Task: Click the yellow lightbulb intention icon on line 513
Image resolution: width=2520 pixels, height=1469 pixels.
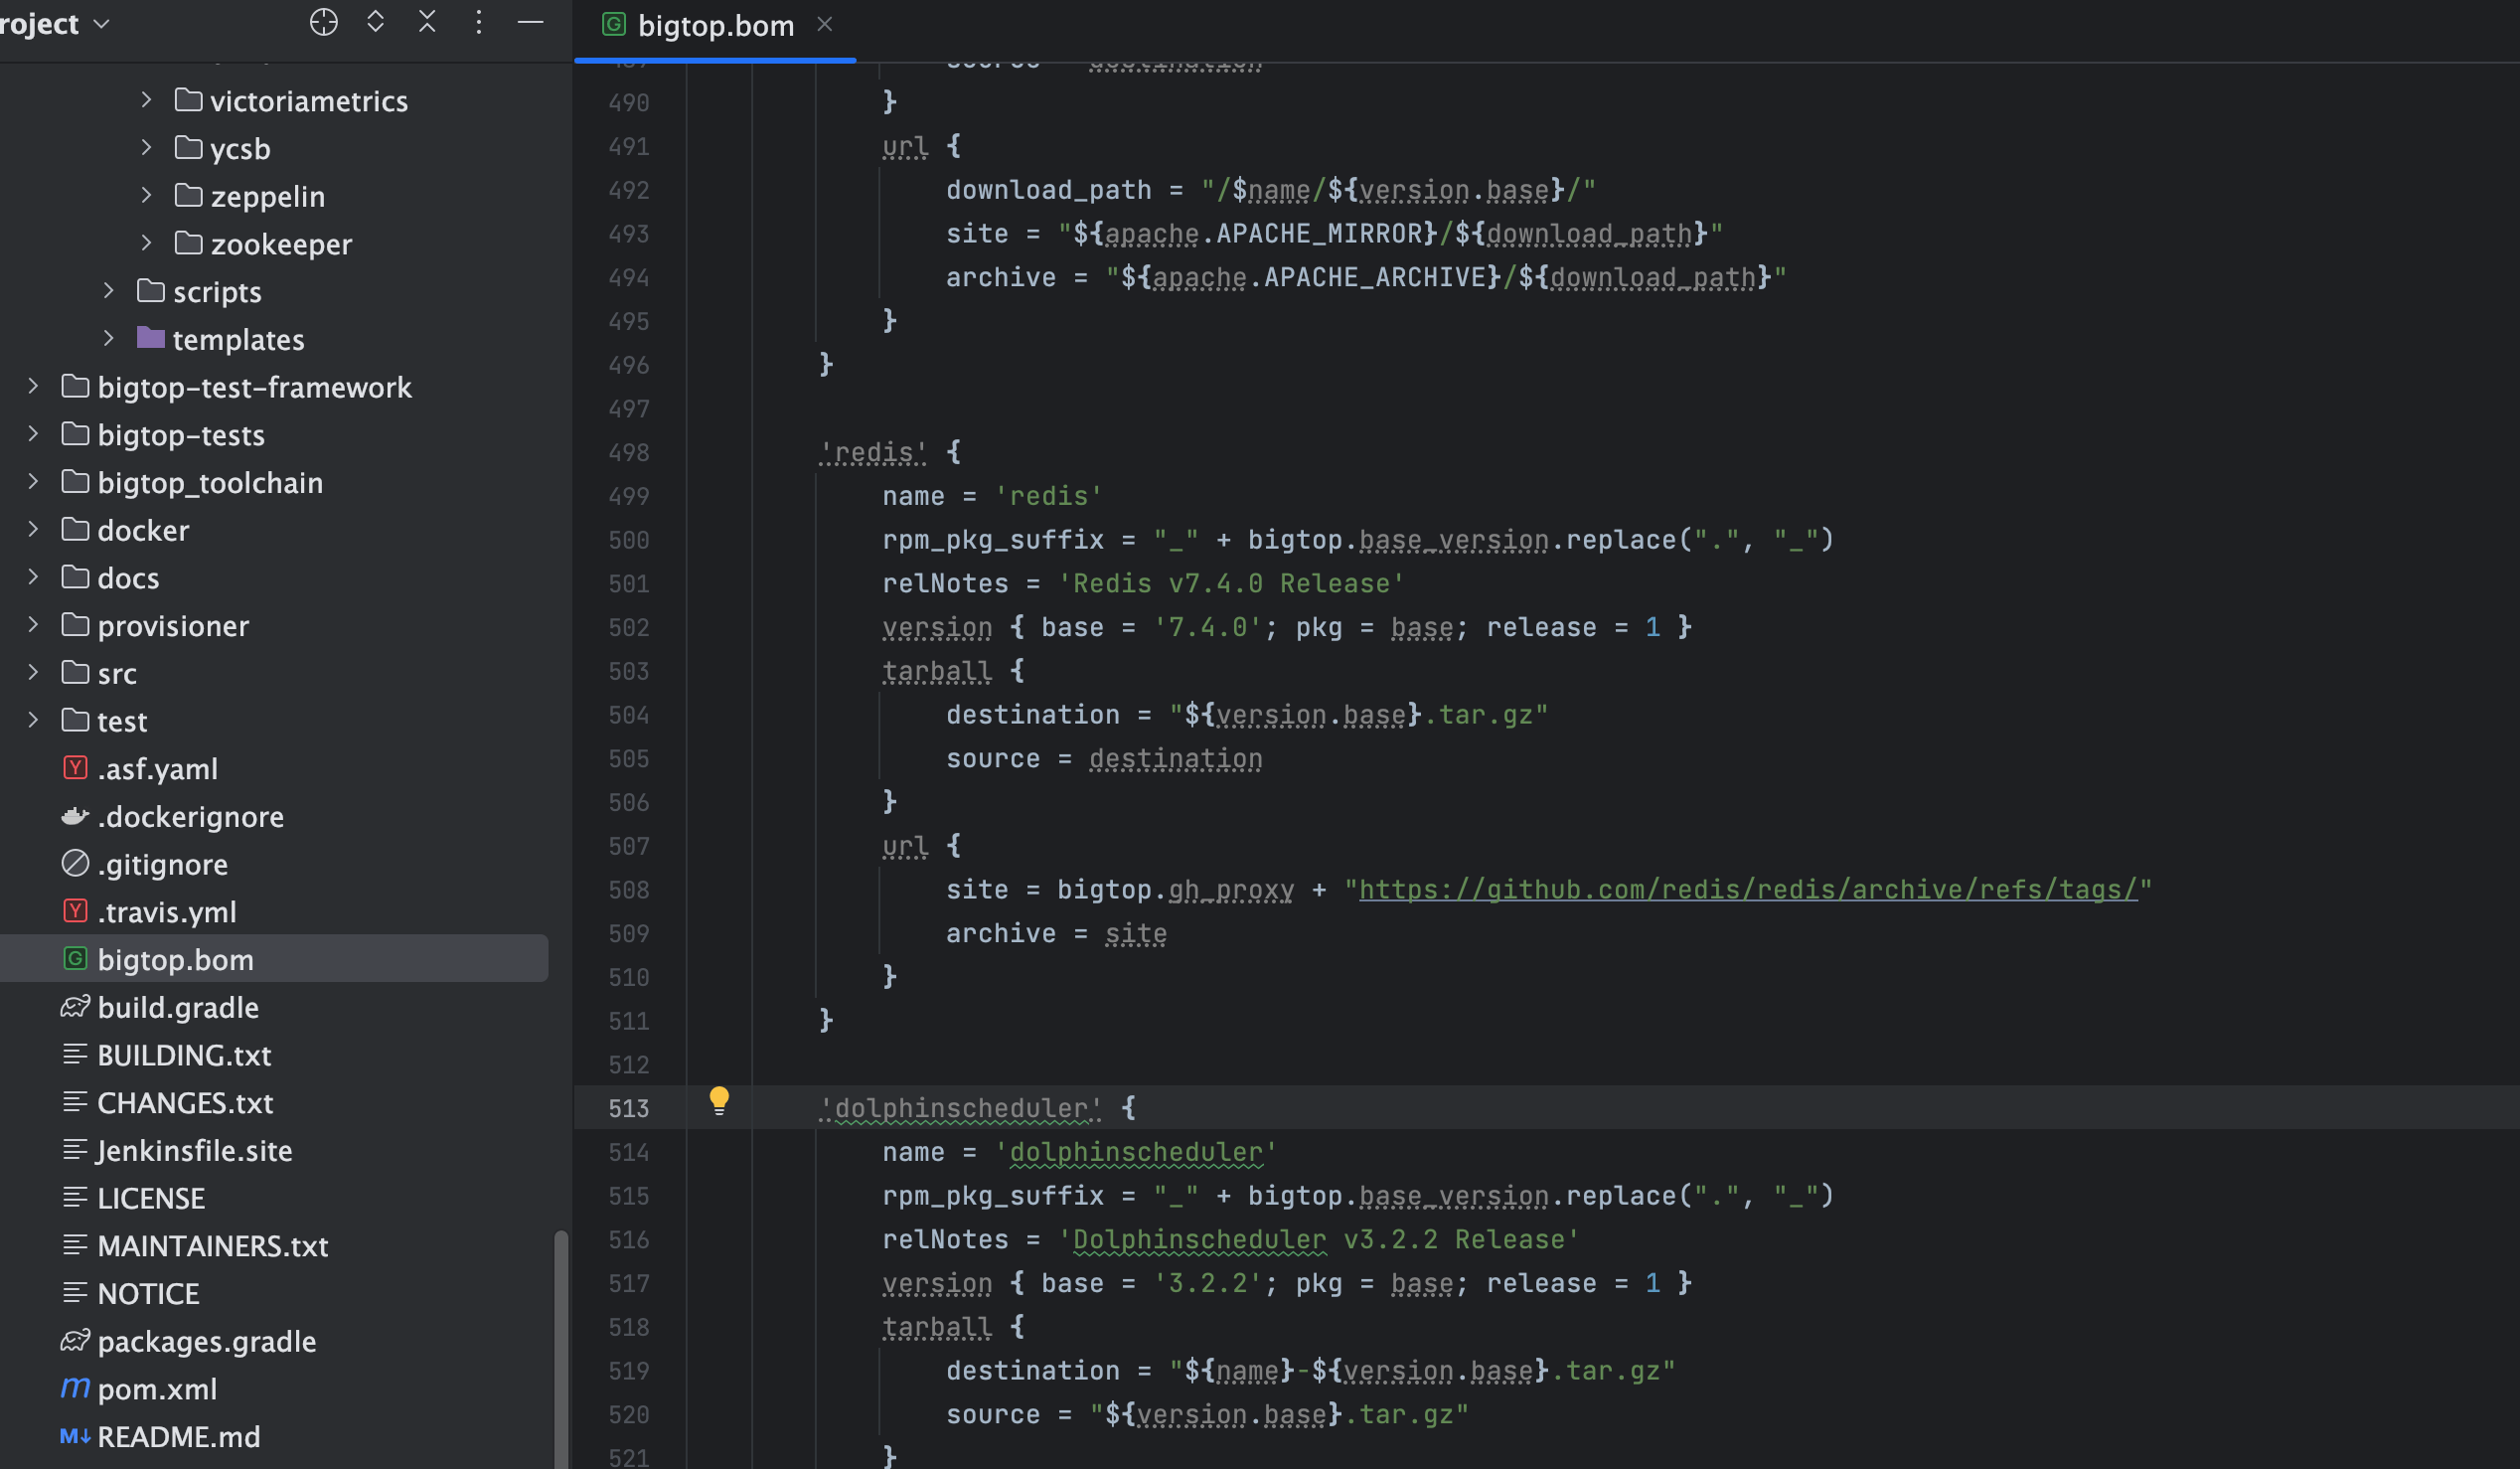Action: (x=719, y=1100)
